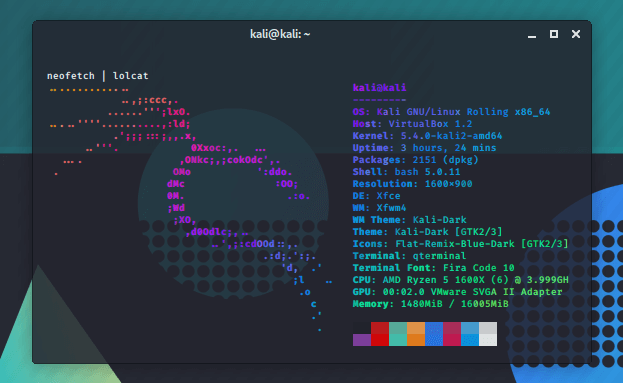Select the WM Theme: Kali-Dark line
Screen dimensions: 623x383
click(x=410, y=220)
